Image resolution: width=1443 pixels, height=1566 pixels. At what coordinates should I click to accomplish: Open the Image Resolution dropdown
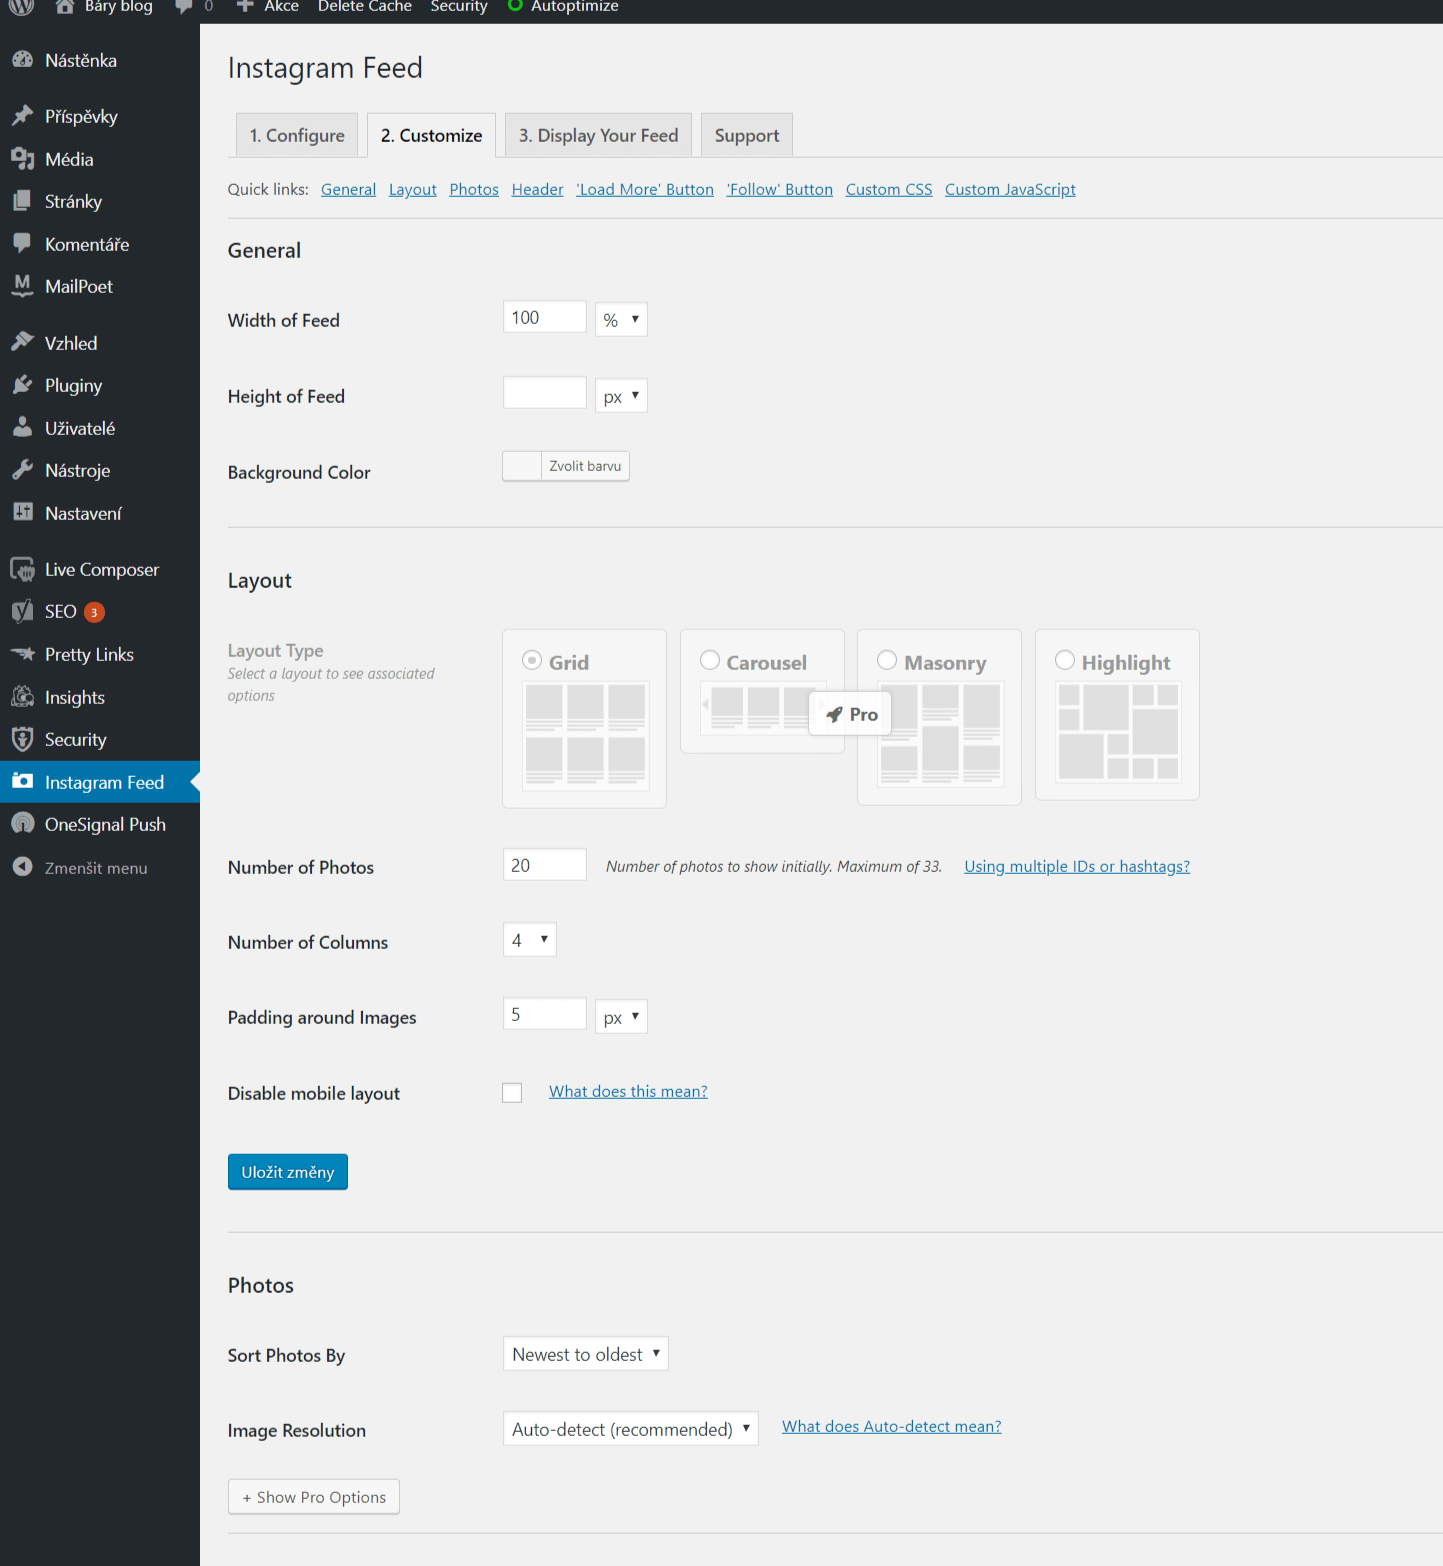click(630, 1429)
